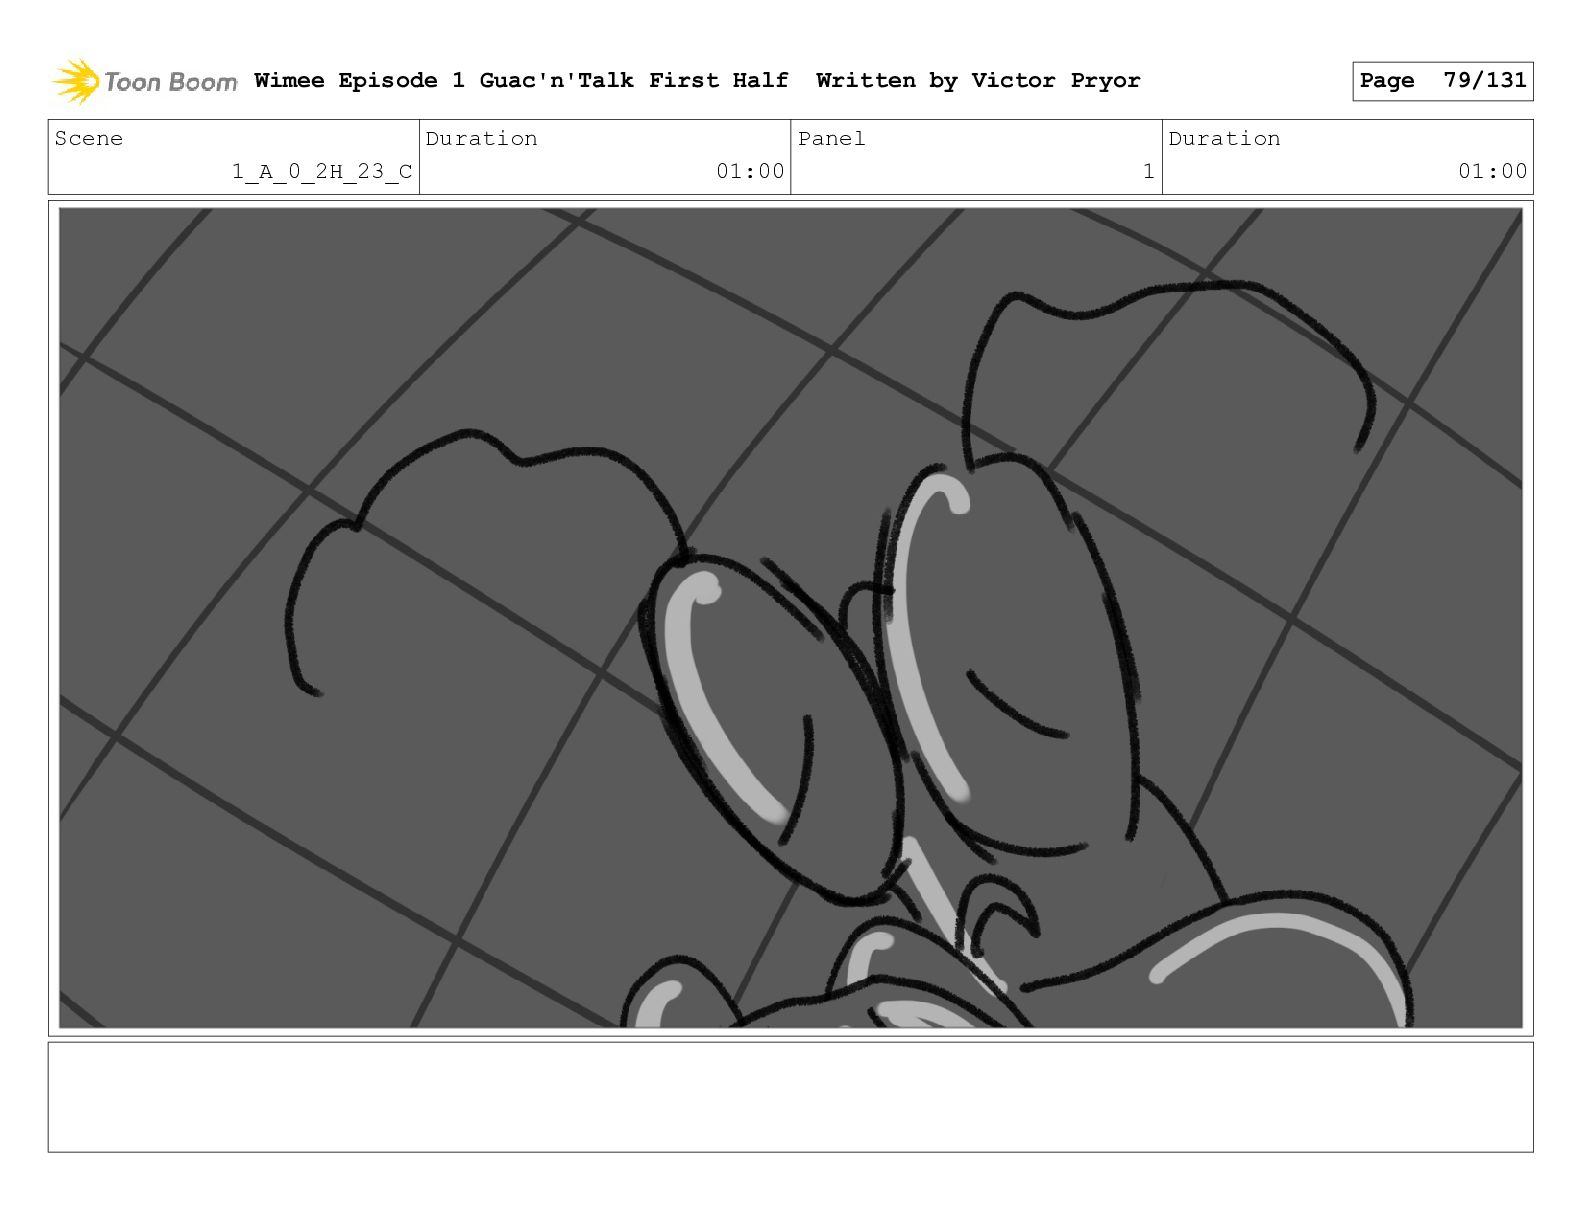Screen dimensions: 1584x1224
Task: Click the 'Page 79/131' box
Action: coord(1442,81)
